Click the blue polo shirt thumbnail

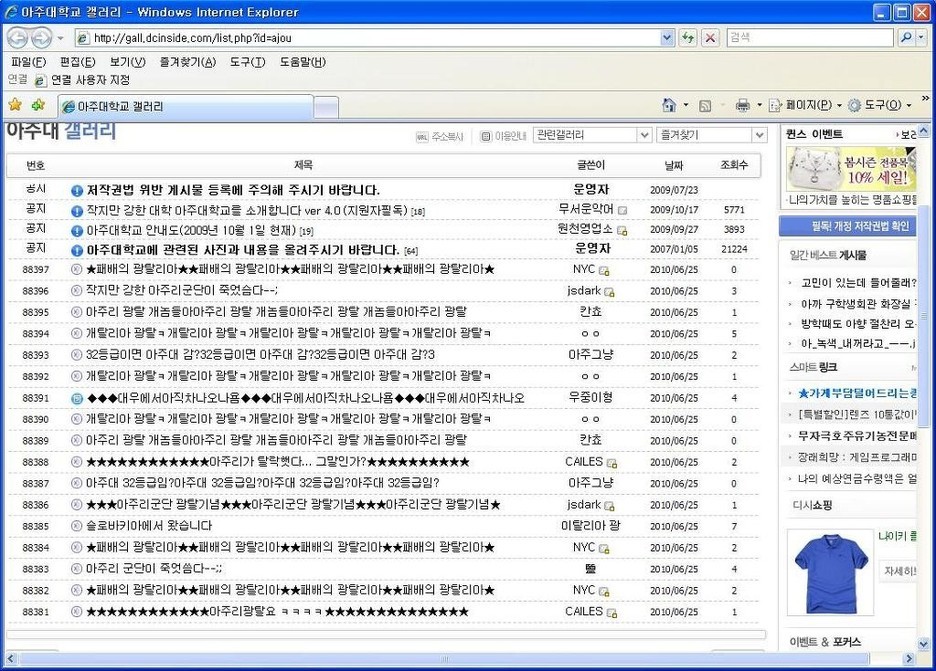click(829, 572)
